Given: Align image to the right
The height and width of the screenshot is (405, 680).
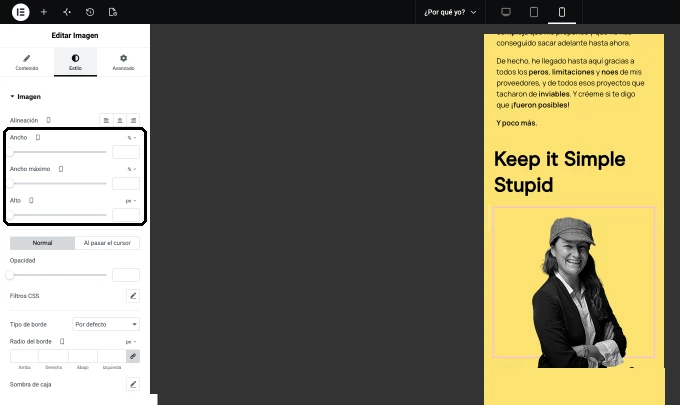Looking at the screenshot, I should [x=133, y=120].
